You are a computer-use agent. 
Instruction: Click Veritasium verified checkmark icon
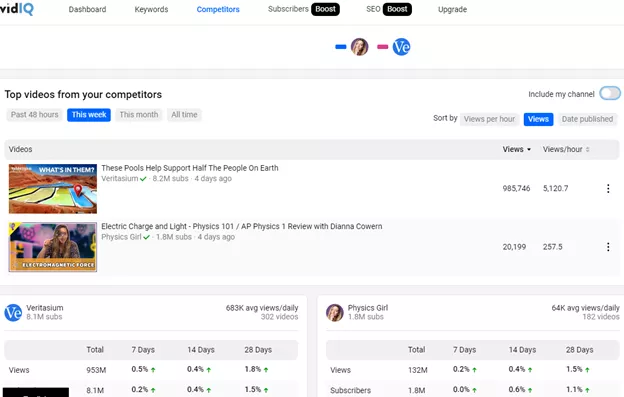tap(143, 179)
